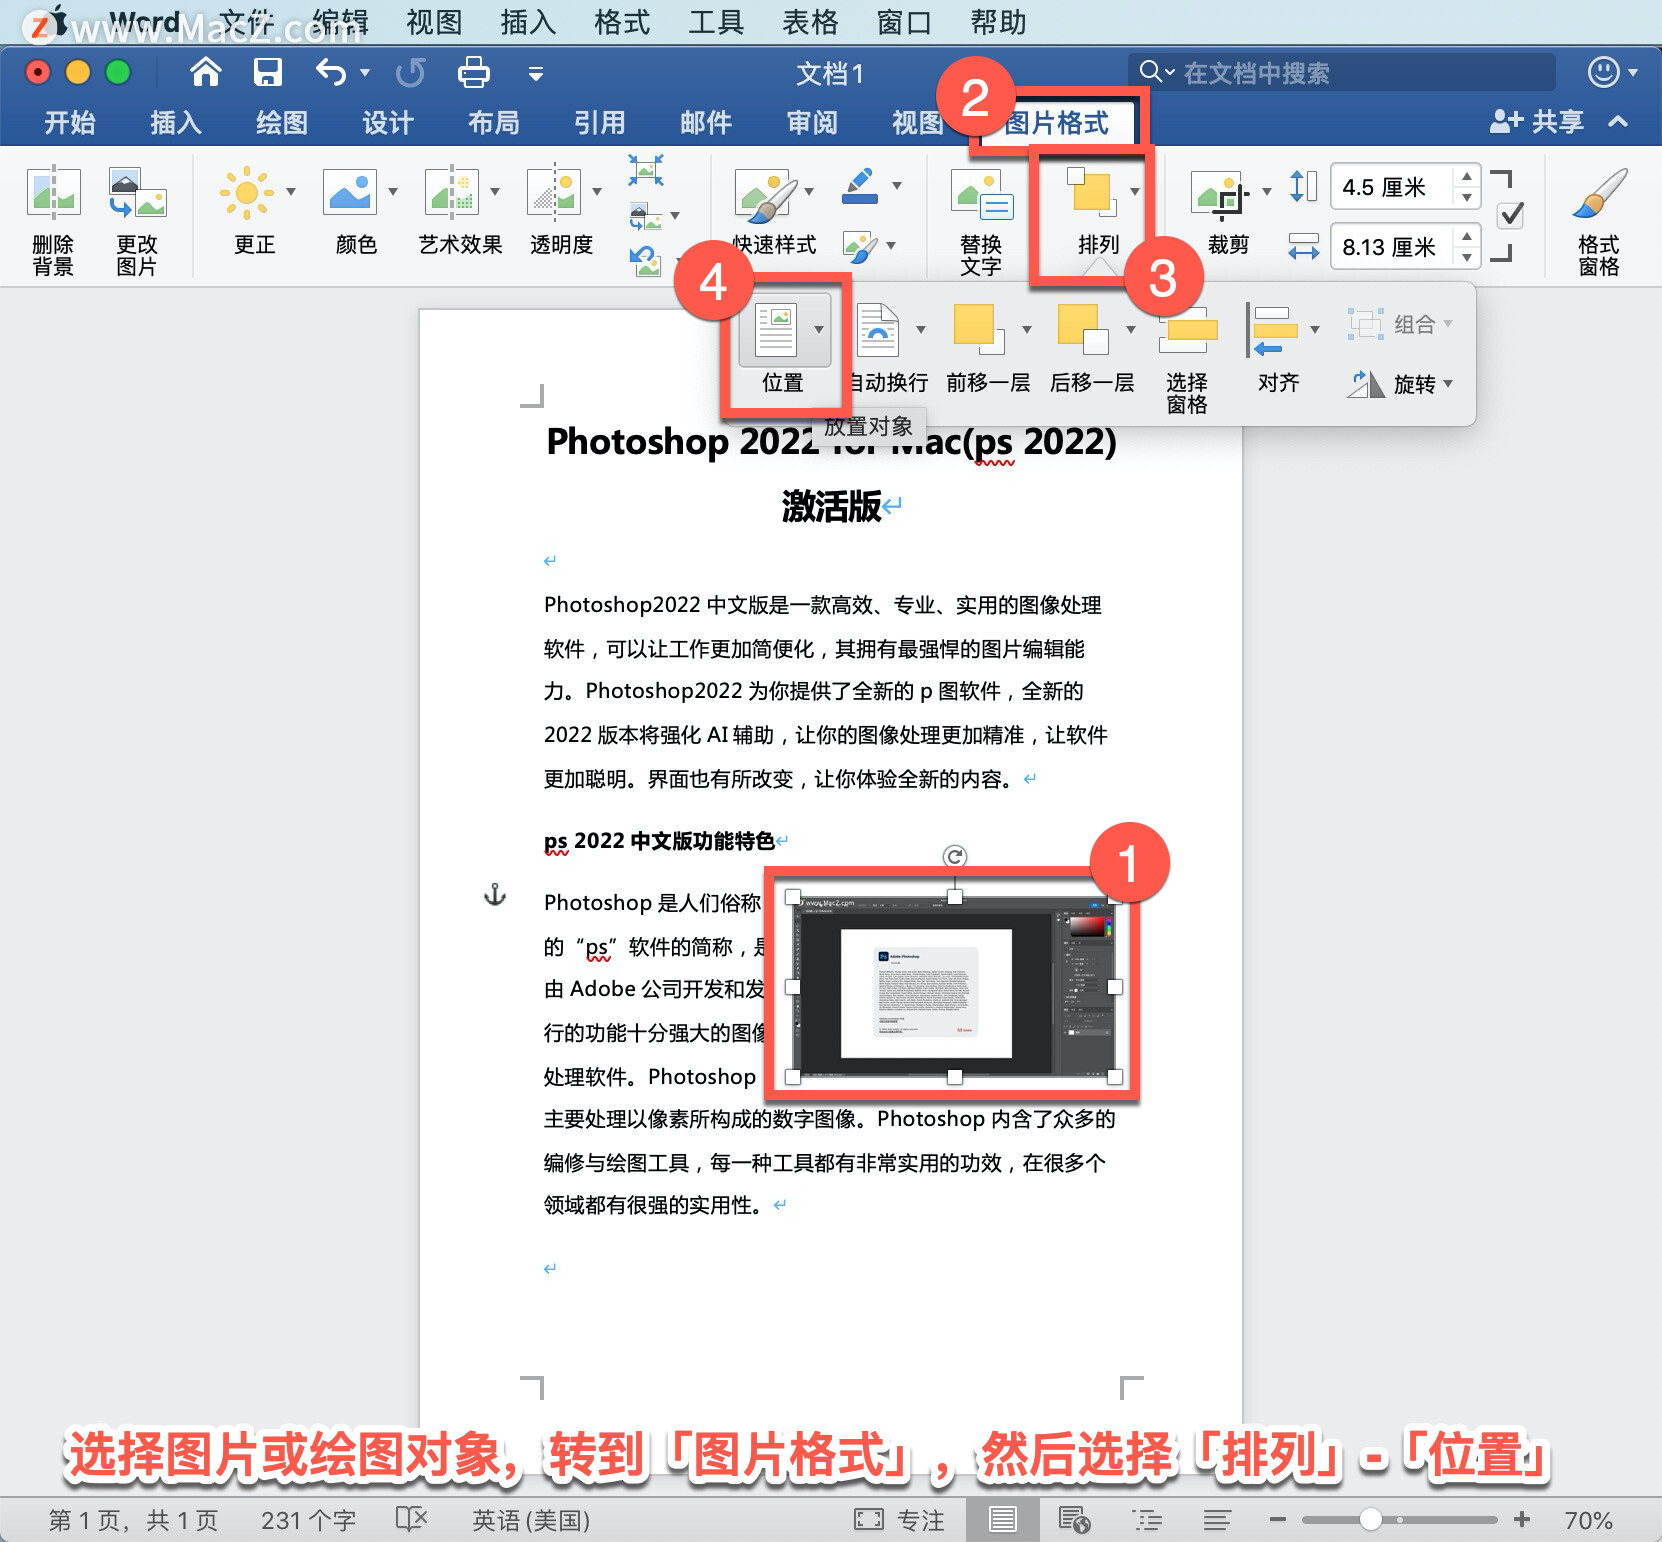Image resolution: width=1662 pixels, height=1542 pixels.
Task: Increase width with the stepper up arrow
Action: (x=1467, y=236)
